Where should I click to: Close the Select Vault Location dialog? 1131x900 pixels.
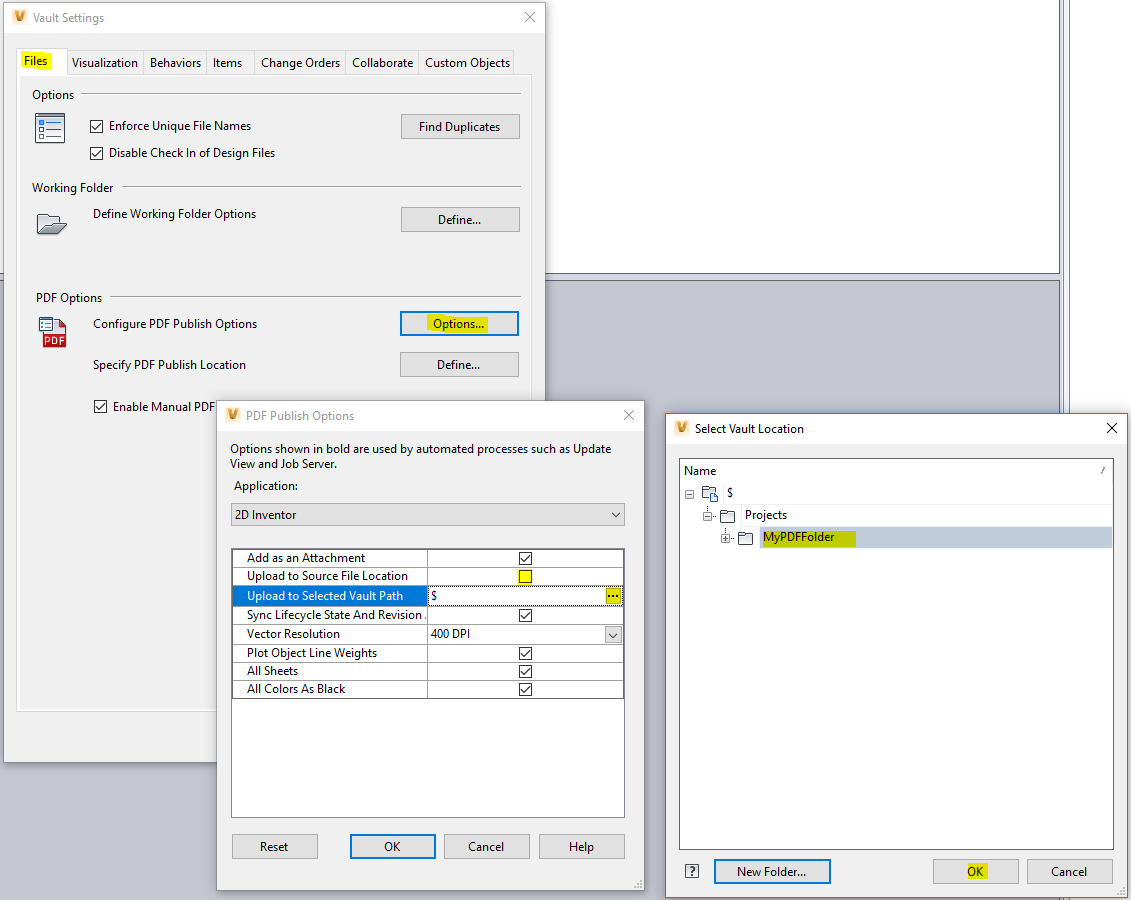pyautogui.click(x=1112, y=428)
